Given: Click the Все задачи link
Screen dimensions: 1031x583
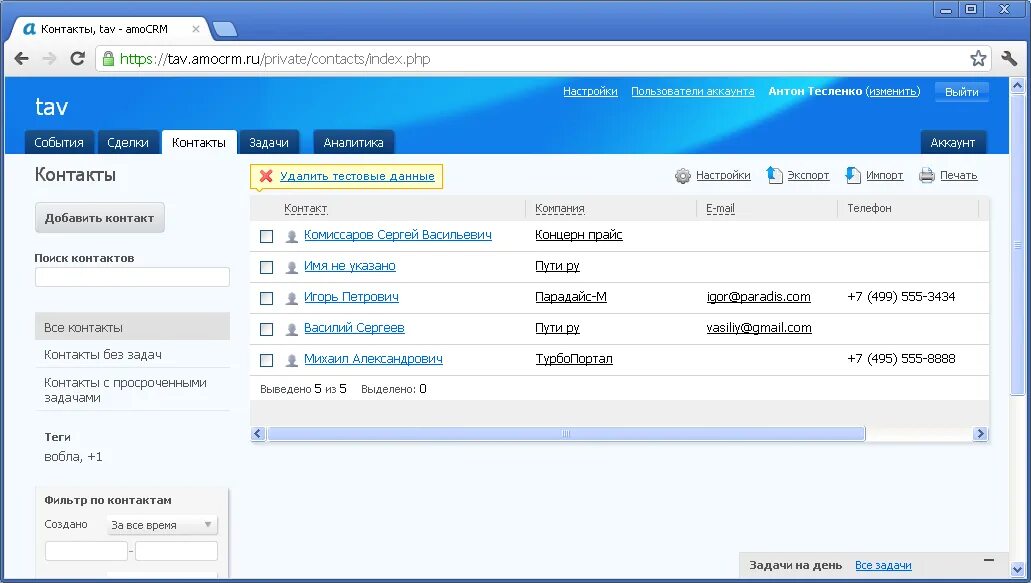Looking at the screenshot, I should (883, 565).
